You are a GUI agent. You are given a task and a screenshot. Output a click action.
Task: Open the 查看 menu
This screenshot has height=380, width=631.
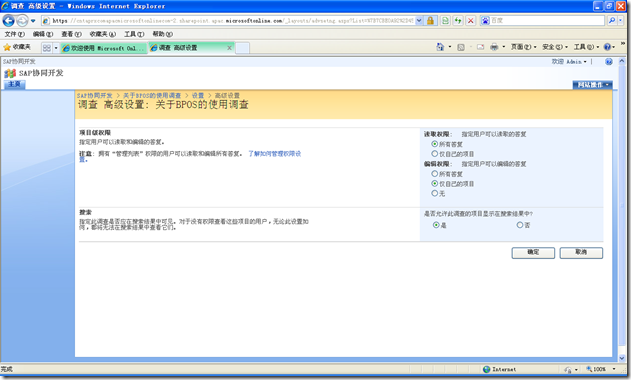(71, 34)
